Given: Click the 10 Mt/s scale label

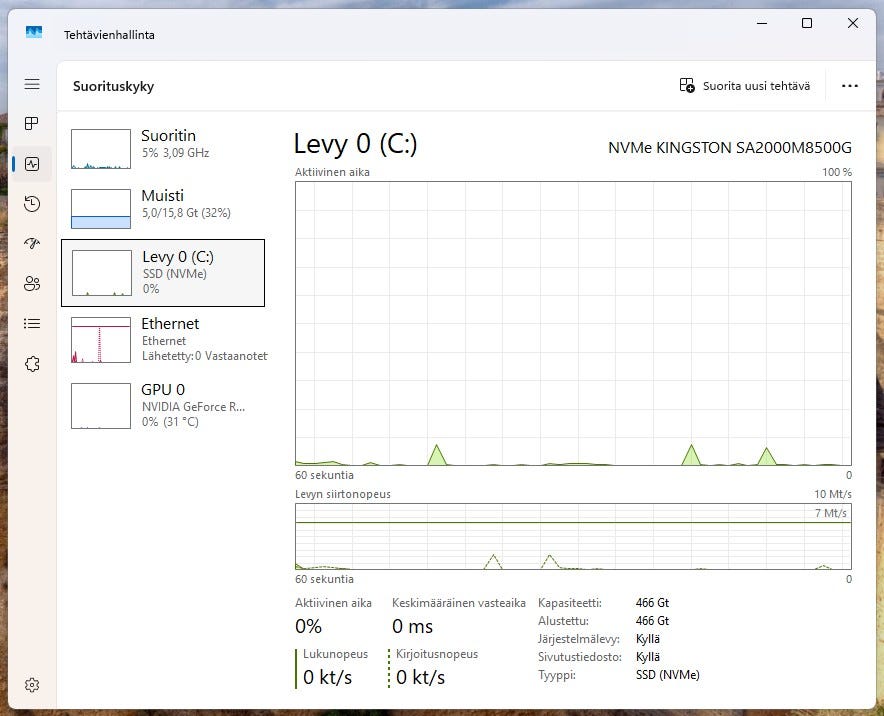Looking at the screenshot, I should [833, 494].
